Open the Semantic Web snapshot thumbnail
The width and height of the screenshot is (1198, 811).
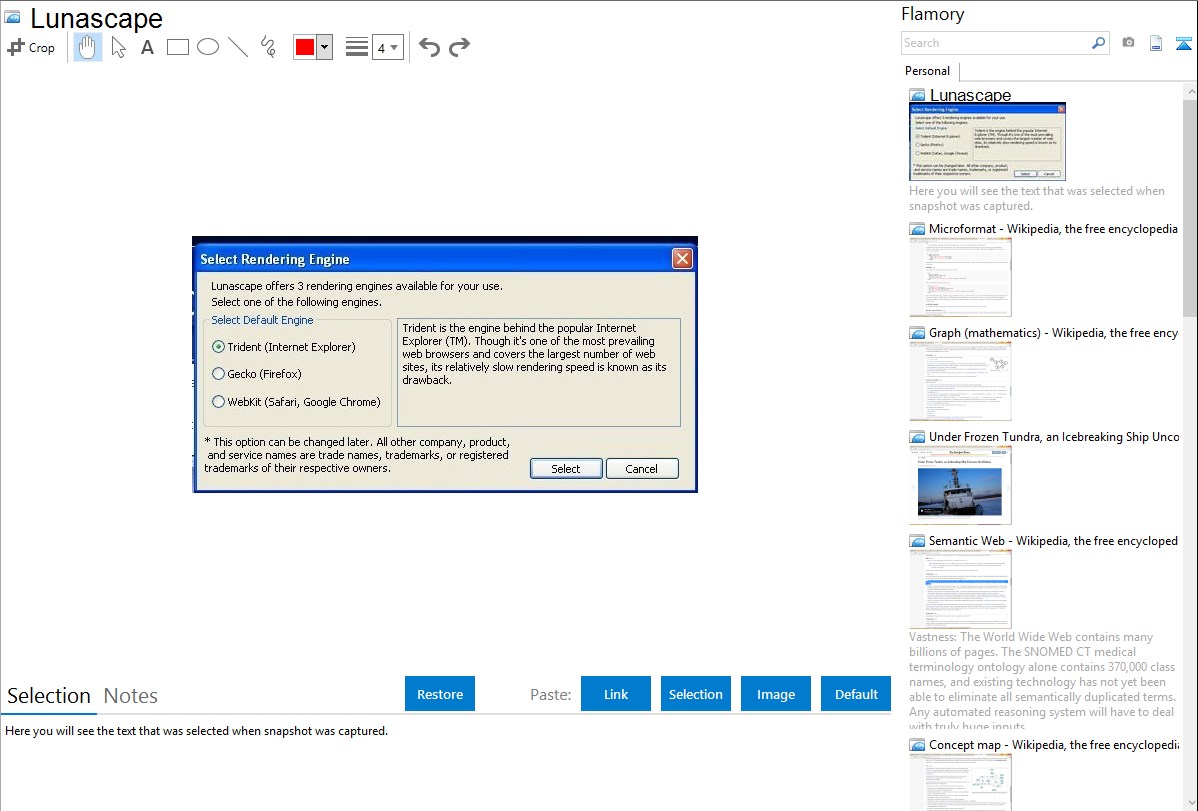960,589
